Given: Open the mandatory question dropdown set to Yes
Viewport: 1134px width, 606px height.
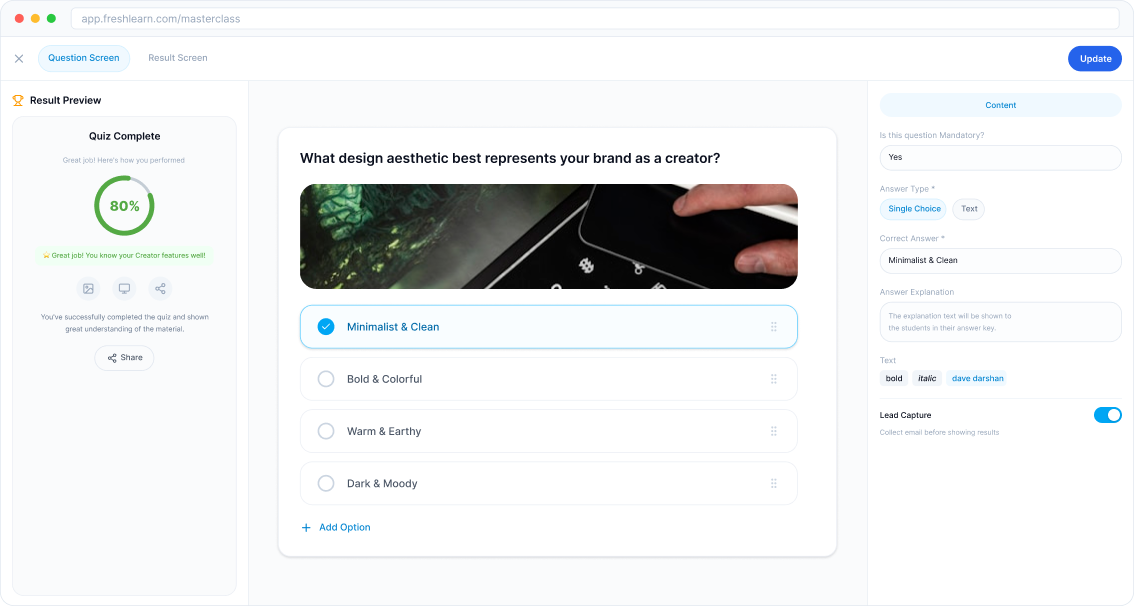Looking at the screenshot, I should click(1000, 157).
